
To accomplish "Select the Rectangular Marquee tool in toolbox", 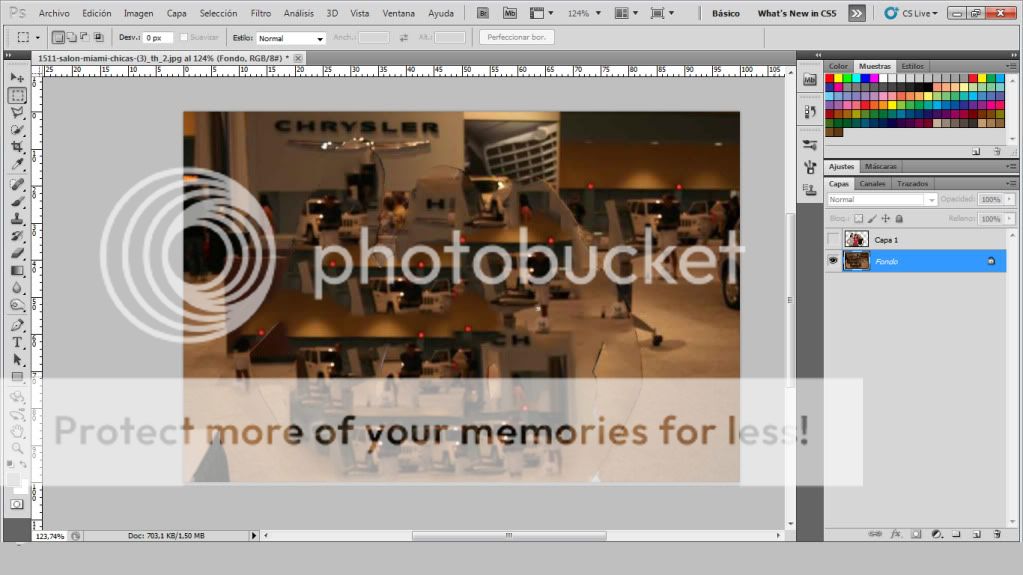I will click(x=17, y=95).
